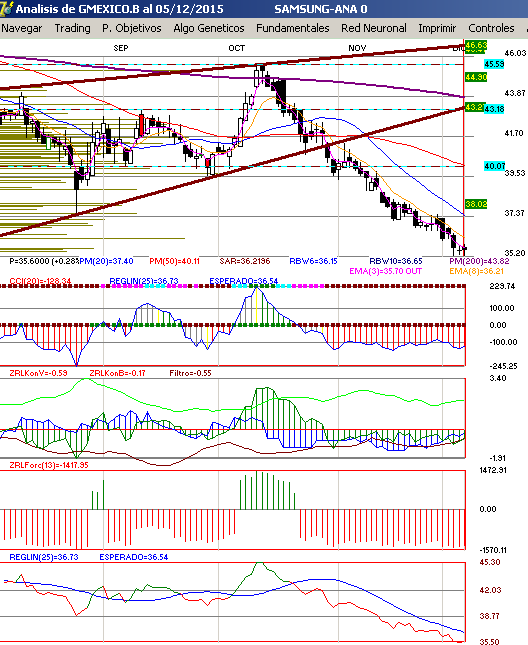528x645 pixels.
Task: Click the 43.18 cyan price level tag
Action: (494, 109)
